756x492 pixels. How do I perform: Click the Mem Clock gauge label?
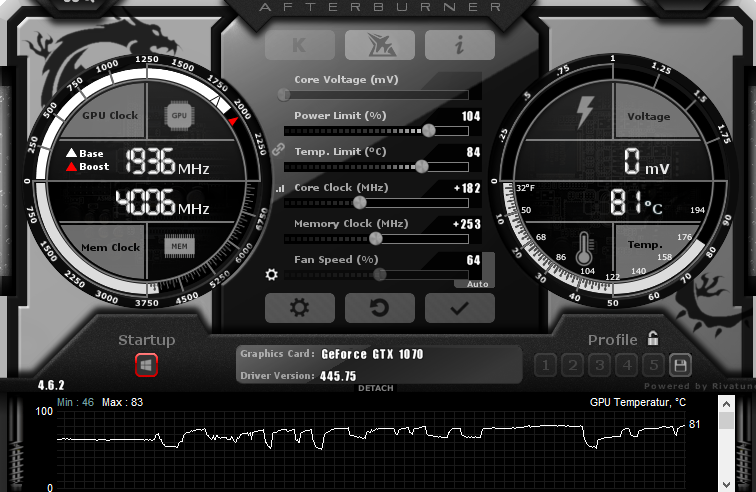[110, 247]
